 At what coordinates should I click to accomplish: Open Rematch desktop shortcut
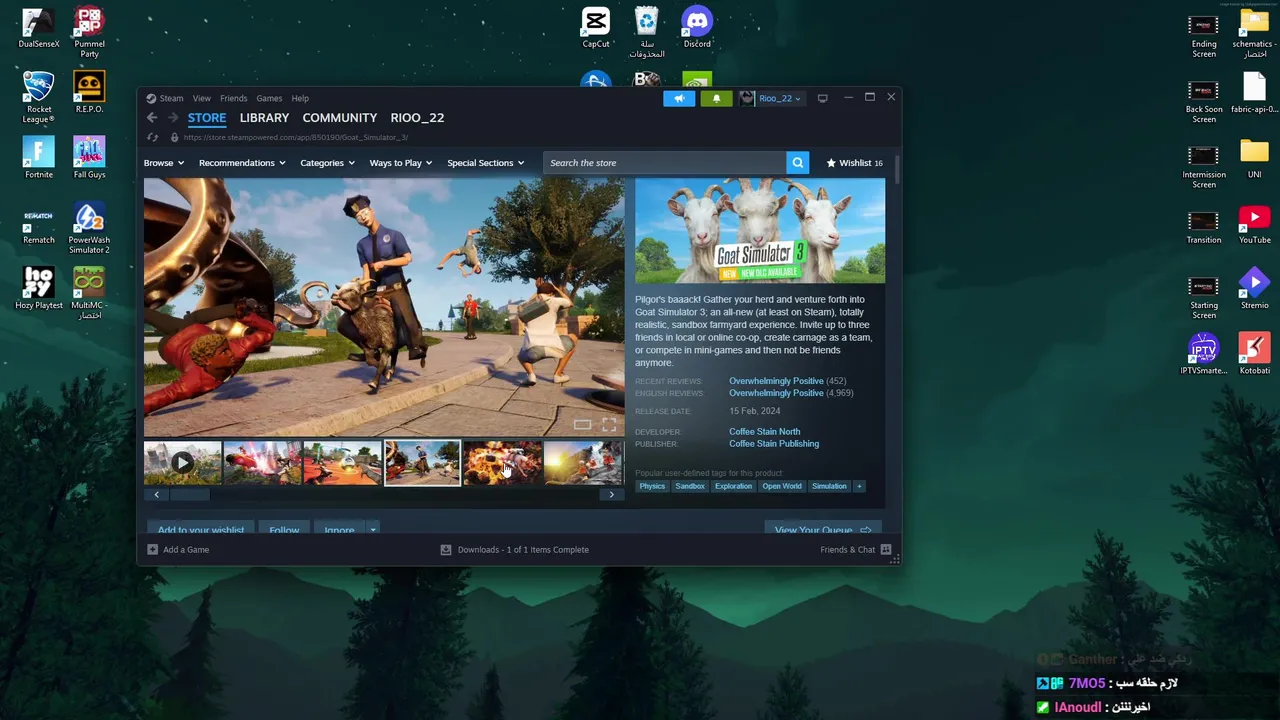[39, 224]
